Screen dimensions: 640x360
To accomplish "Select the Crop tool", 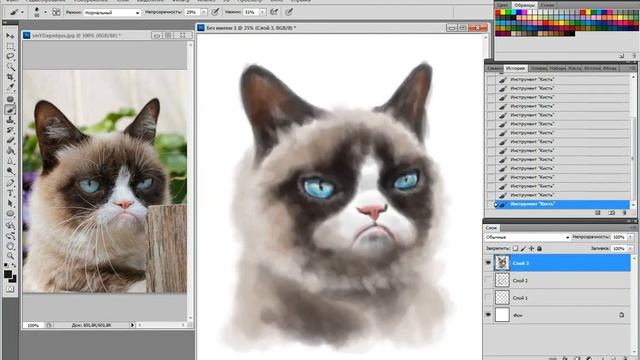I will point(10,77).
